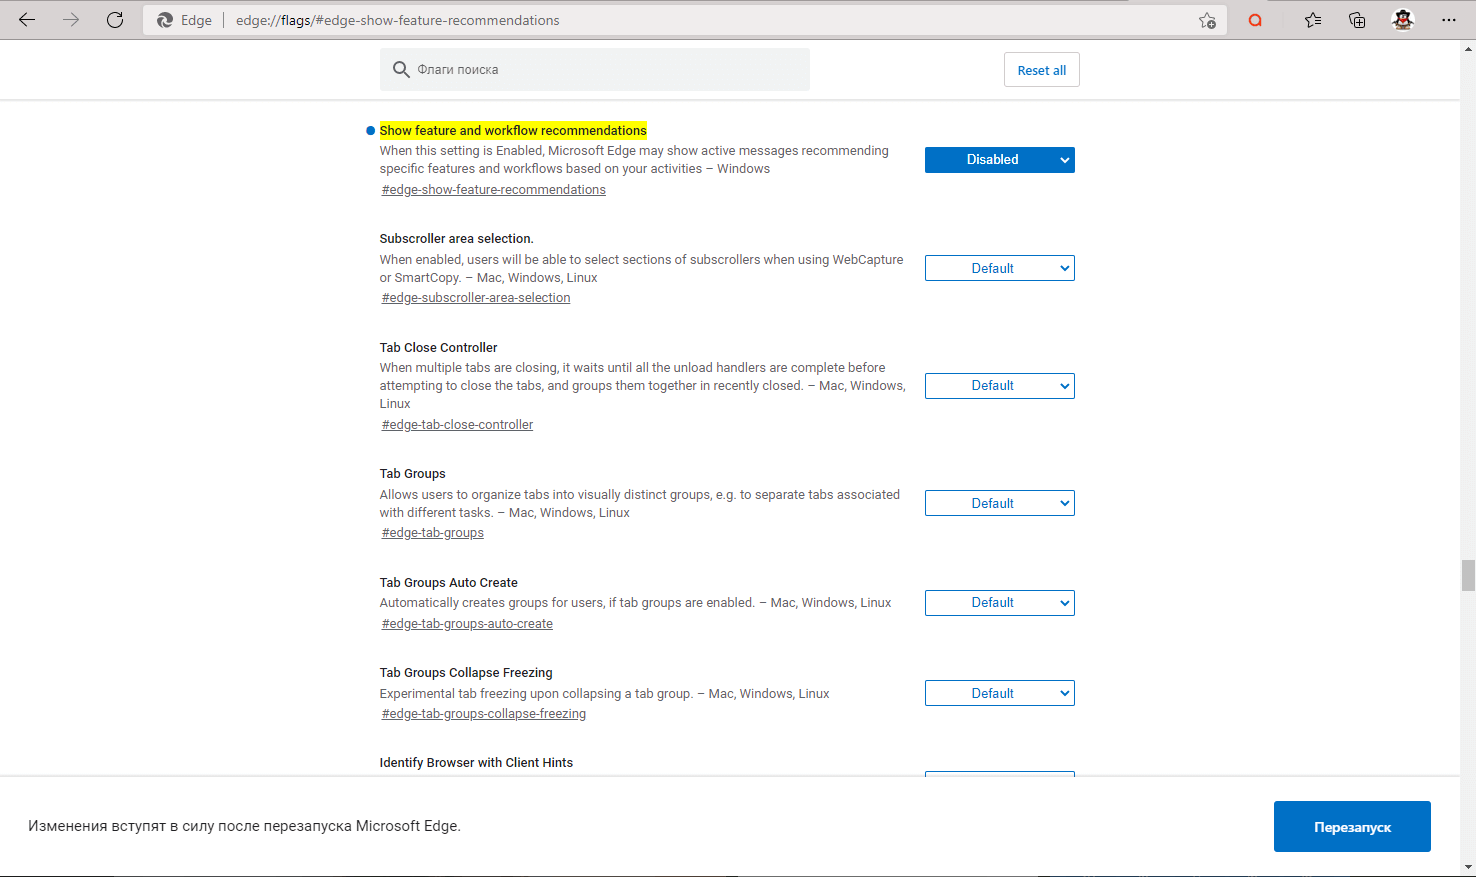Open the Settings and more menu
The image size is (1476, 877).
click(x=1449, y=20)
